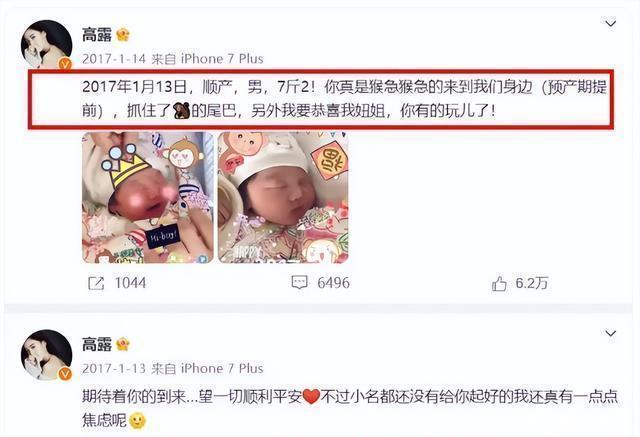Open the sleeping baby photo with white hat

283,197
